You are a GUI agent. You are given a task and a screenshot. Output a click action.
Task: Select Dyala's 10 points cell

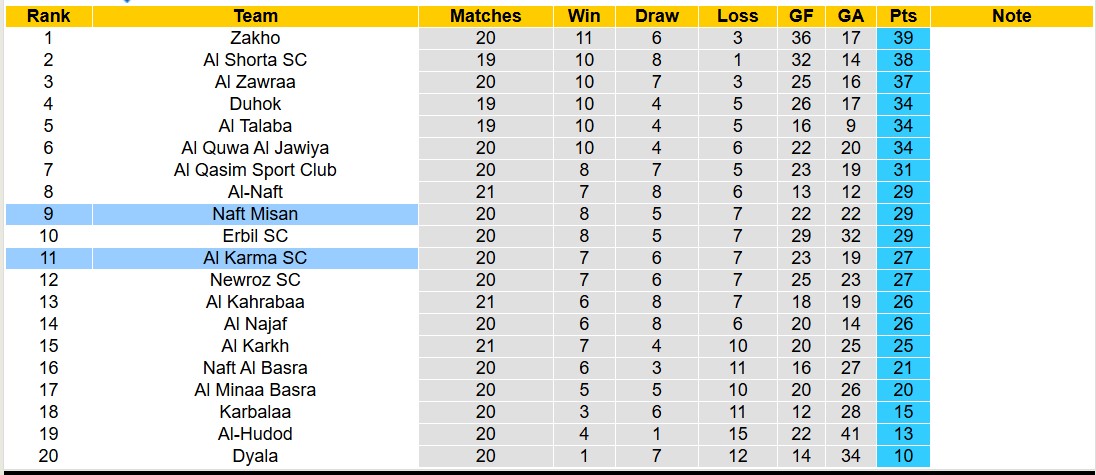(x=902, y=456)
